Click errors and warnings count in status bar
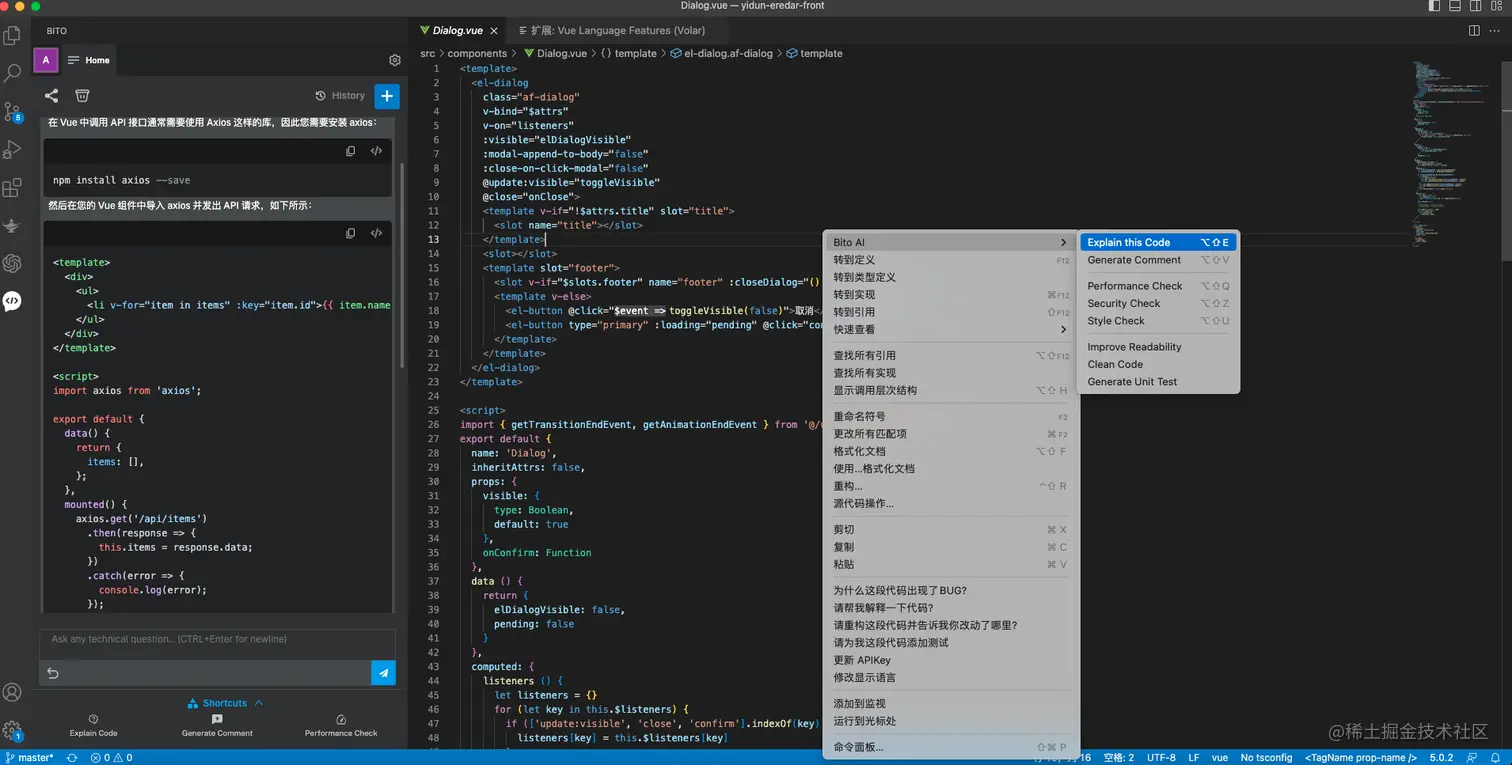The width and height of the screenshot is (1512, 765). tap(111, 758)
